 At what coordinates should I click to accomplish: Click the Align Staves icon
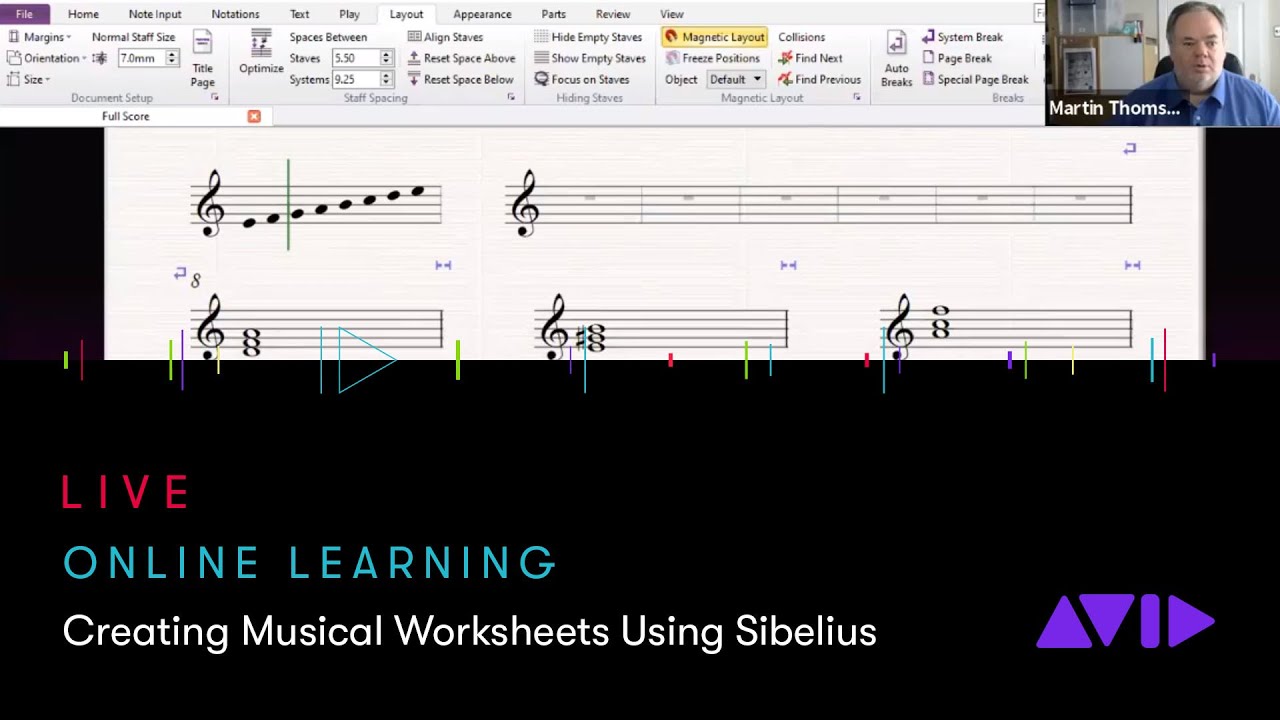click(414, 37)
